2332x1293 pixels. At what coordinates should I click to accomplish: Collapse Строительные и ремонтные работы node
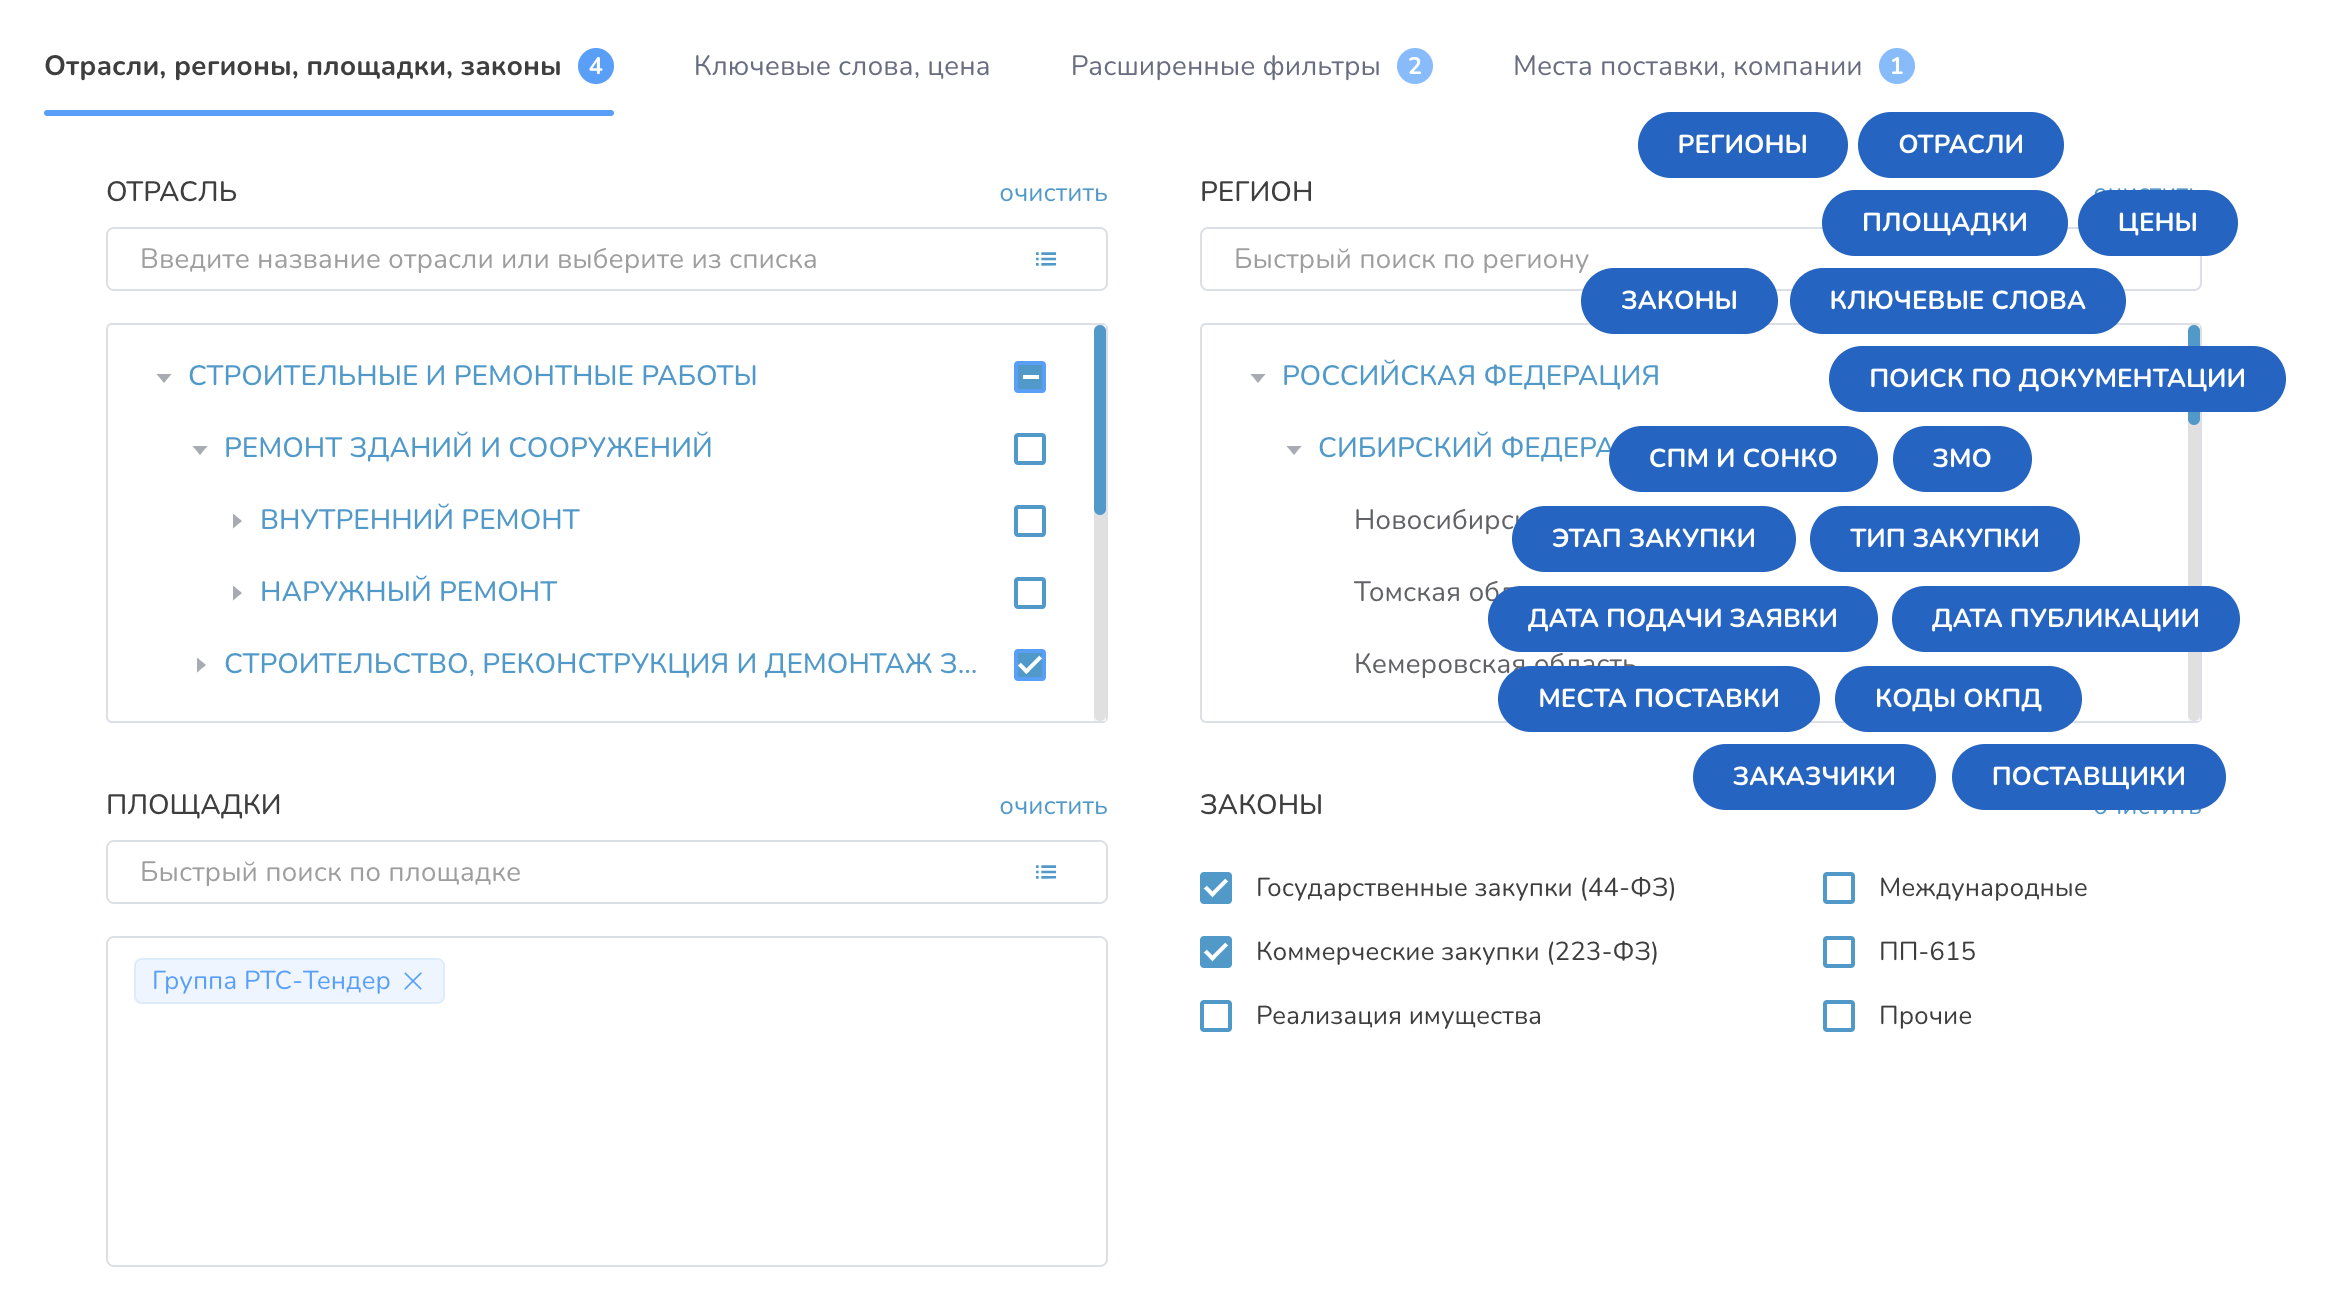point(164,378)
